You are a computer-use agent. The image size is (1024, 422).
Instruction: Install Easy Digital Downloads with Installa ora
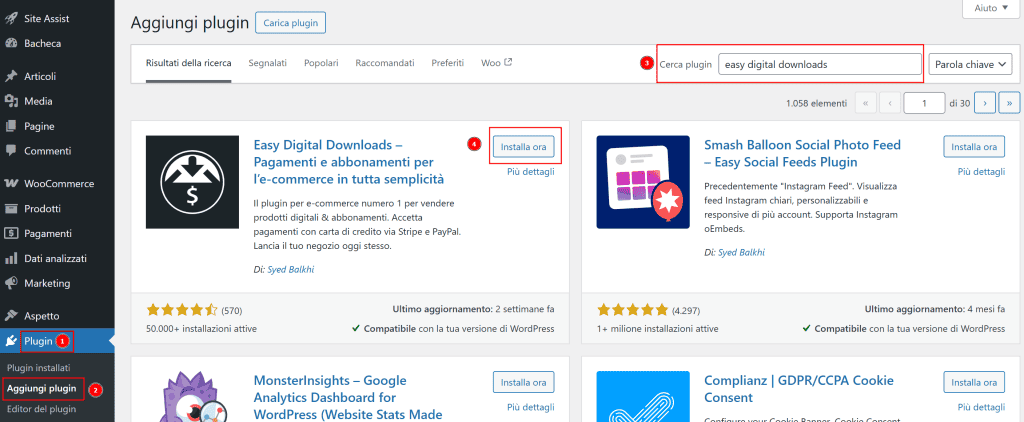tap(523, 147)
